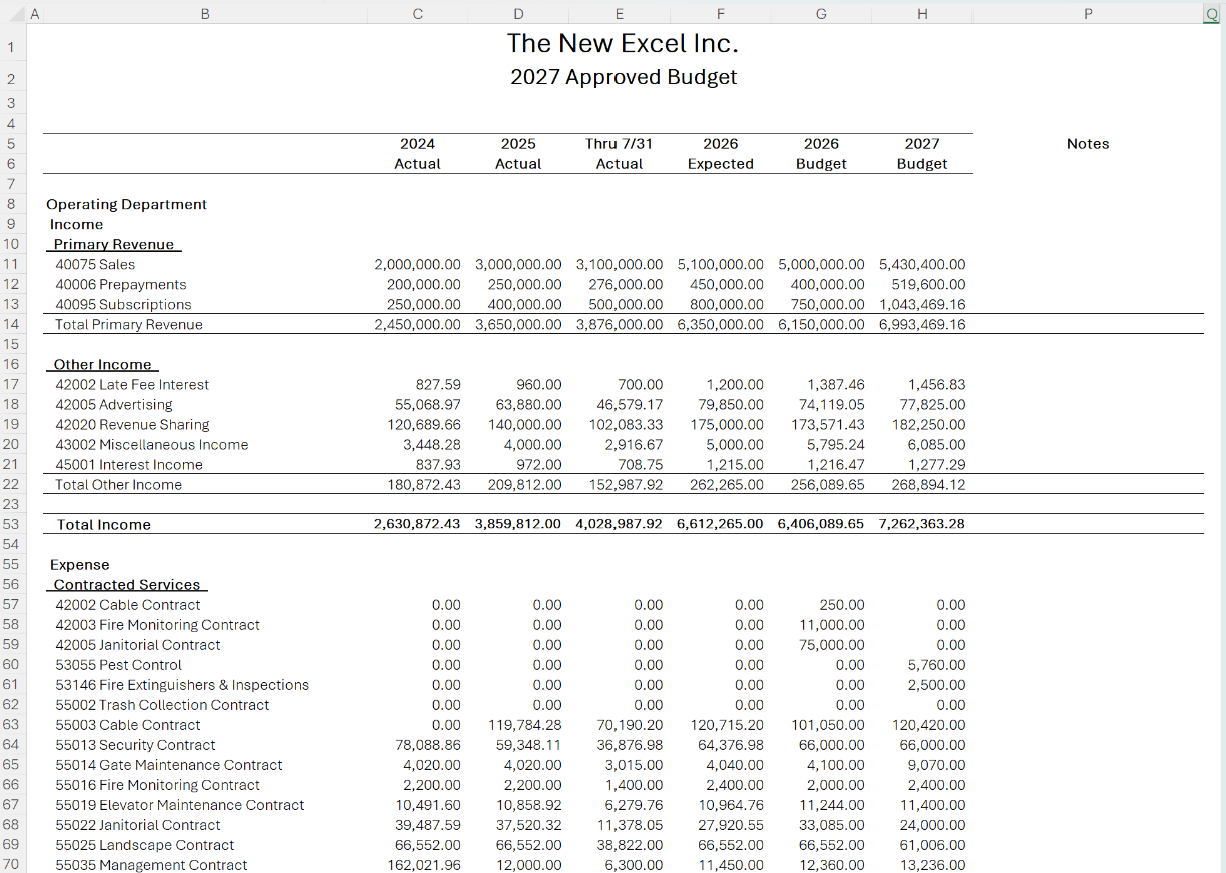This screenshot has height=873, width=1226.
Task: Select column F header
Action: [720, 13]
